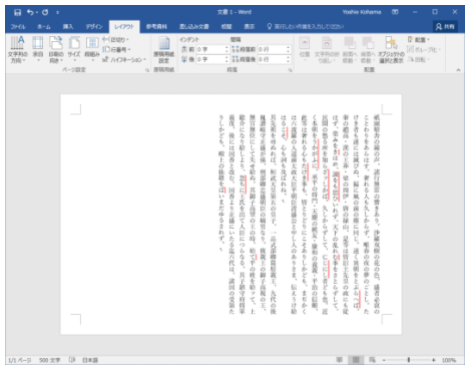Screen dimensions: 469x366
Task: Click the 前面へ移動 bring forward button
Action: [349, 49]
